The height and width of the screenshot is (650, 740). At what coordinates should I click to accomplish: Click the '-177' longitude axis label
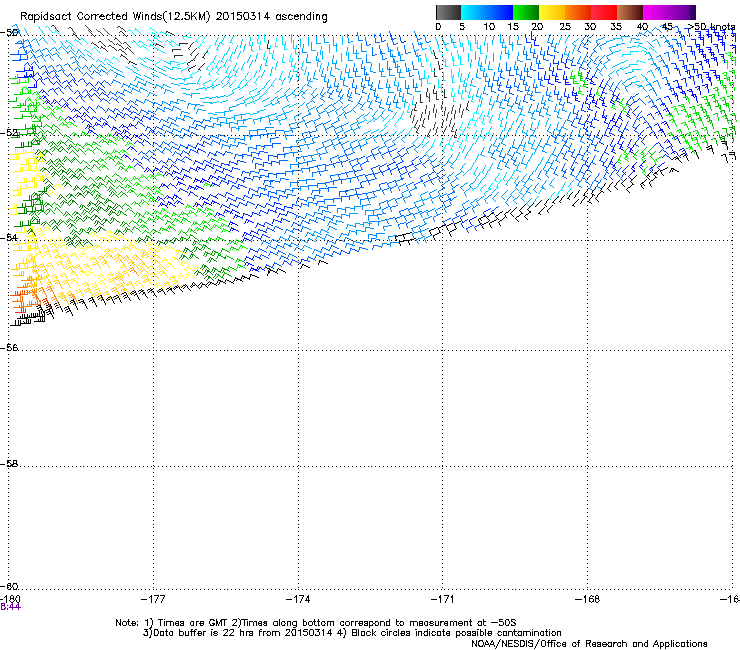click(153, 599)
